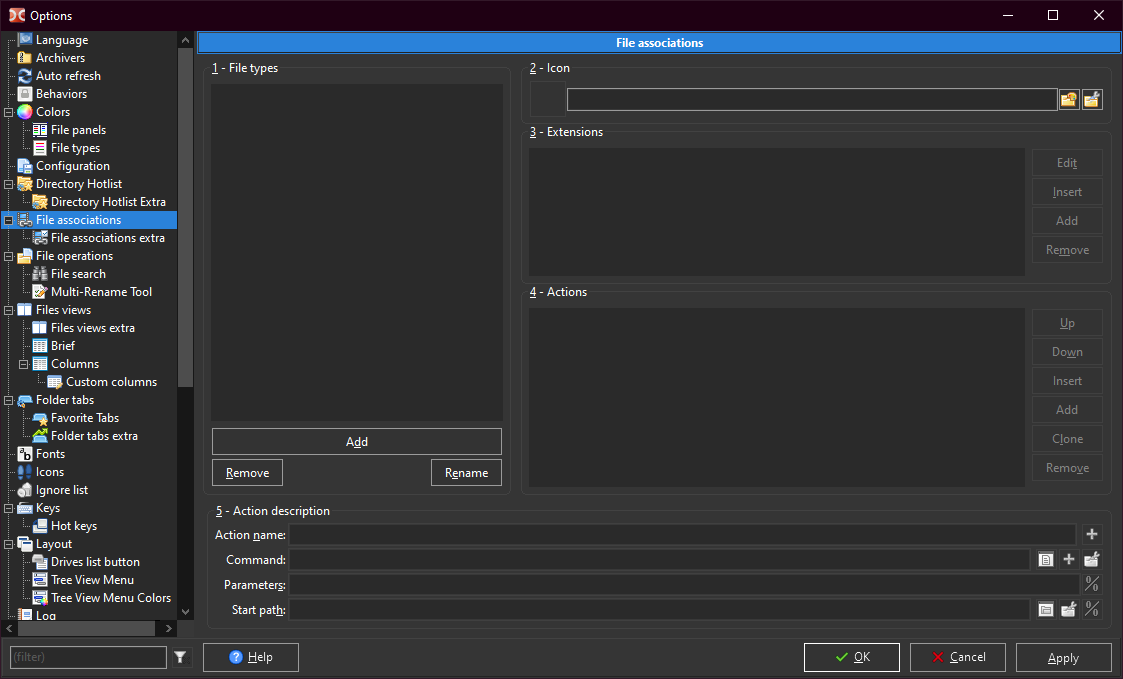Click the filter funnel icon beside filter box

click(180, 657)
